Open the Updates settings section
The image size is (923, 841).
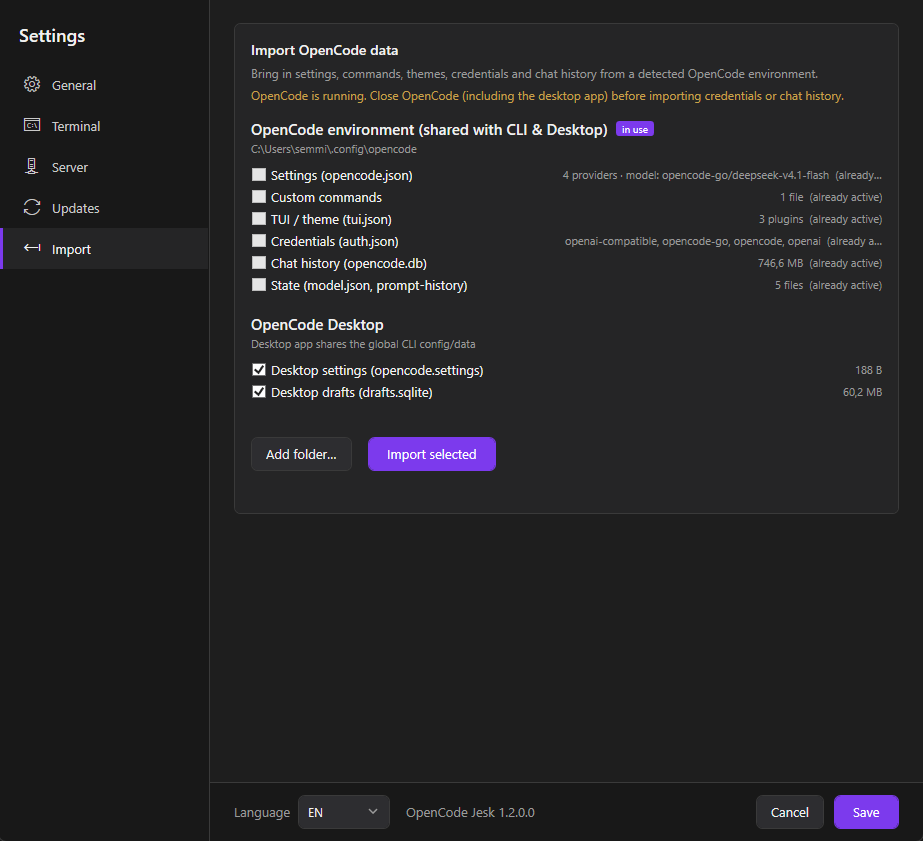(x=105, y=208)
